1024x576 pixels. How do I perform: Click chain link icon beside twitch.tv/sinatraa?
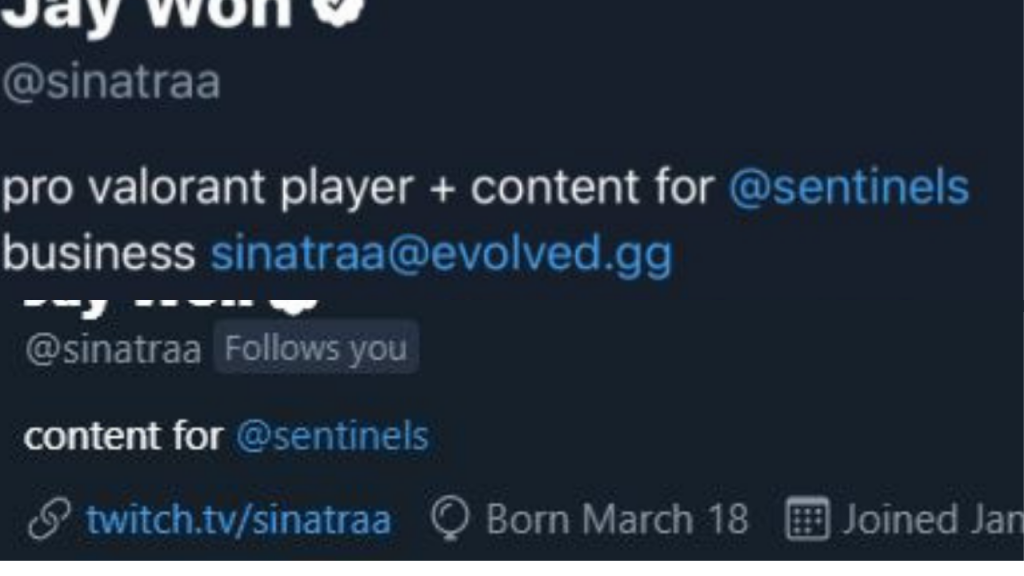coord(49,520)
